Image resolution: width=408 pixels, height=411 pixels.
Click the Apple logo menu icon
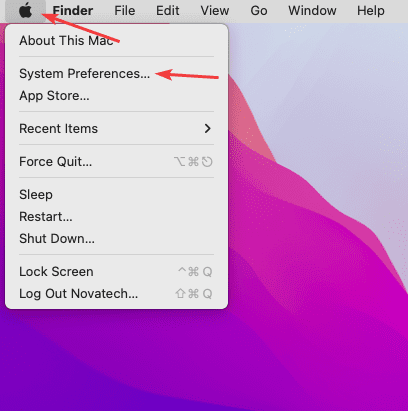click(x=25, y=11)
